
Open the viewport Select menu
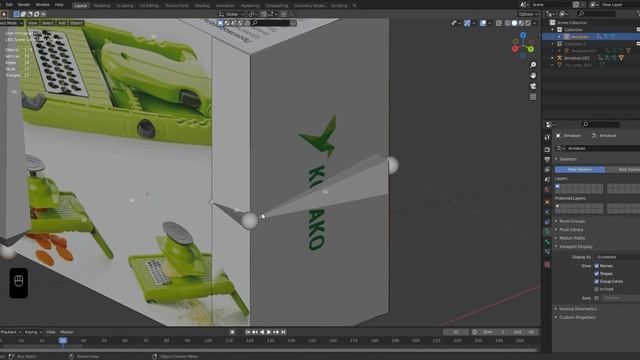(x=47, y=23)
